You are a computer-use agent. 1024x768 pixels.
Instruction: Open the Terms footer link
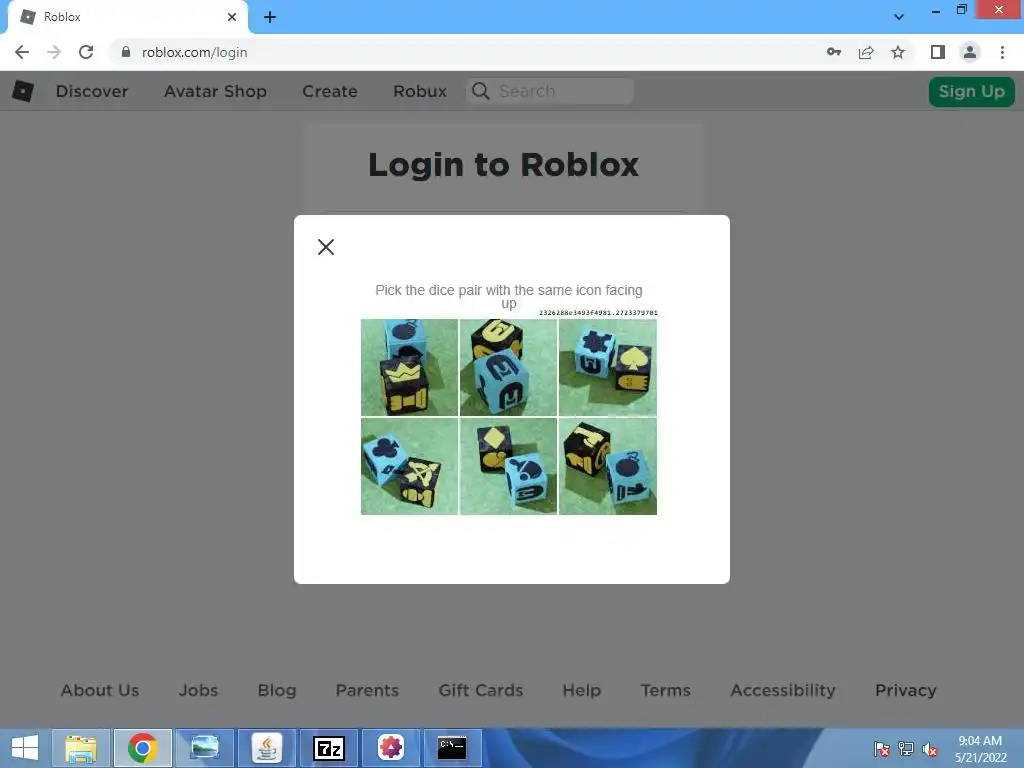click(x=665, y=690)
